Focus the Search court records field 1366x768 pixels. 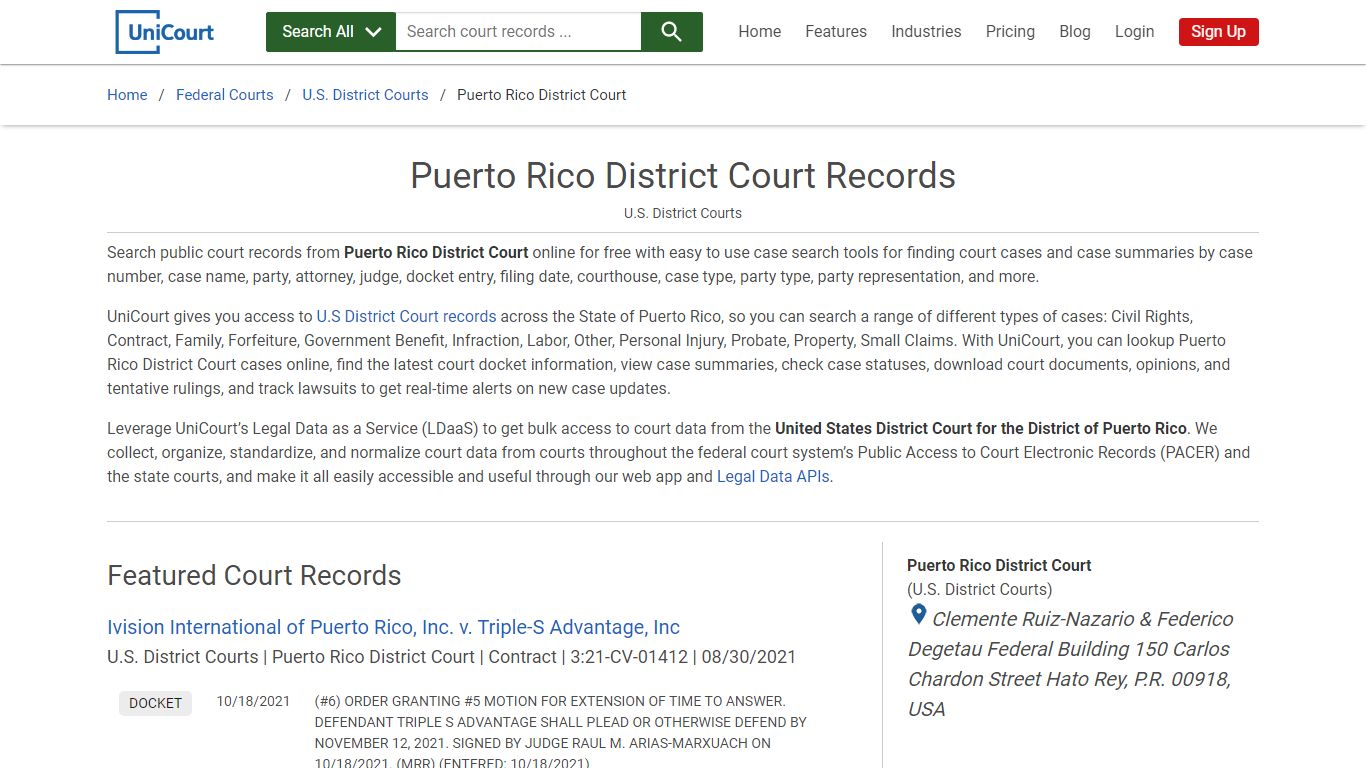point(518,32)
